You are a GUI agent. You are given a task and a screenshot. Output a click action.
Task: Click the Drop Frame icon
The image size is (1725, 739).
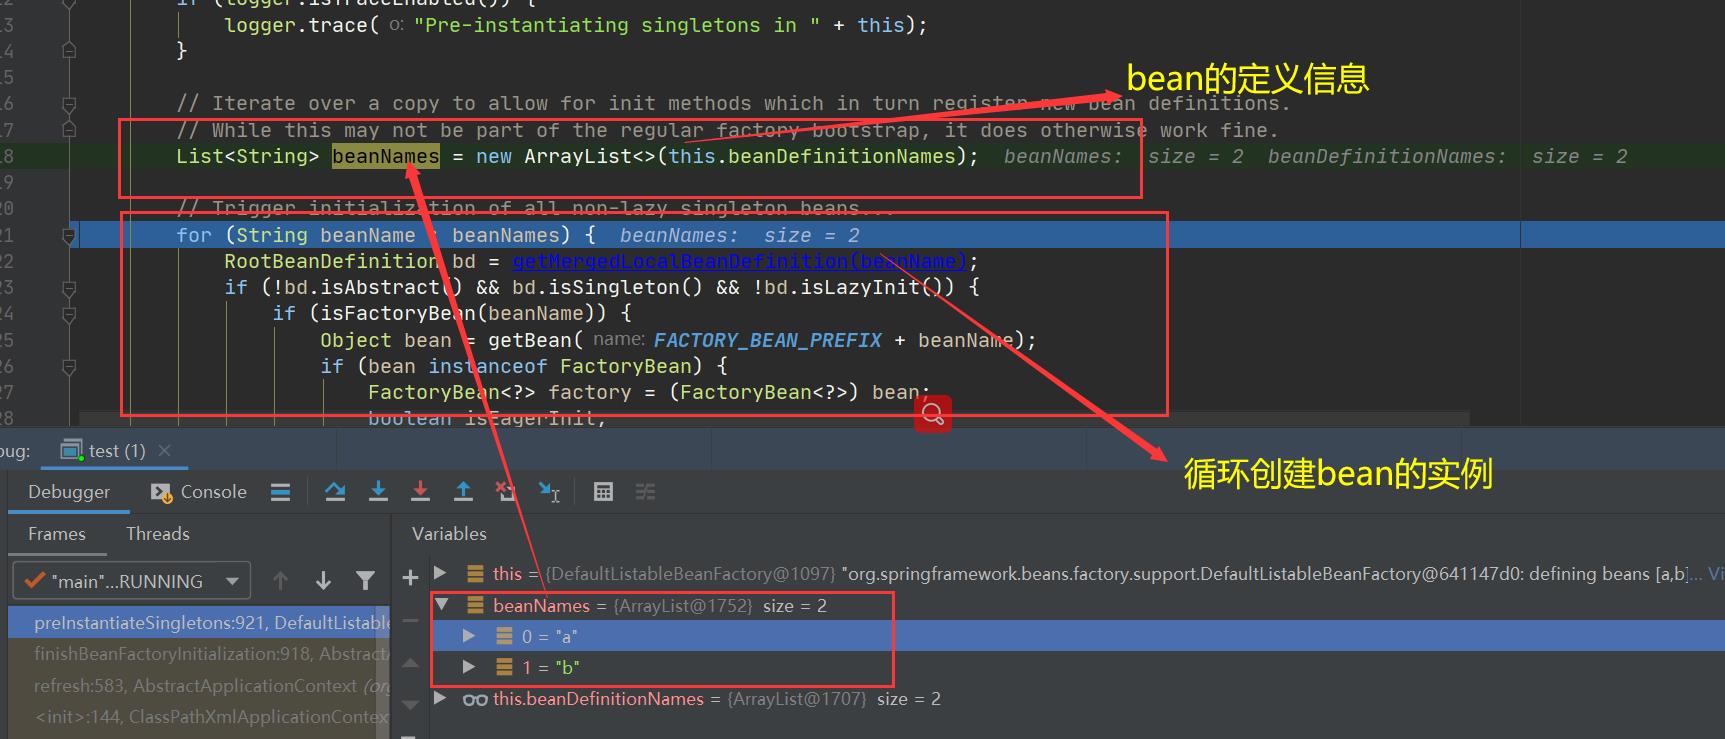tap(506, 491)
